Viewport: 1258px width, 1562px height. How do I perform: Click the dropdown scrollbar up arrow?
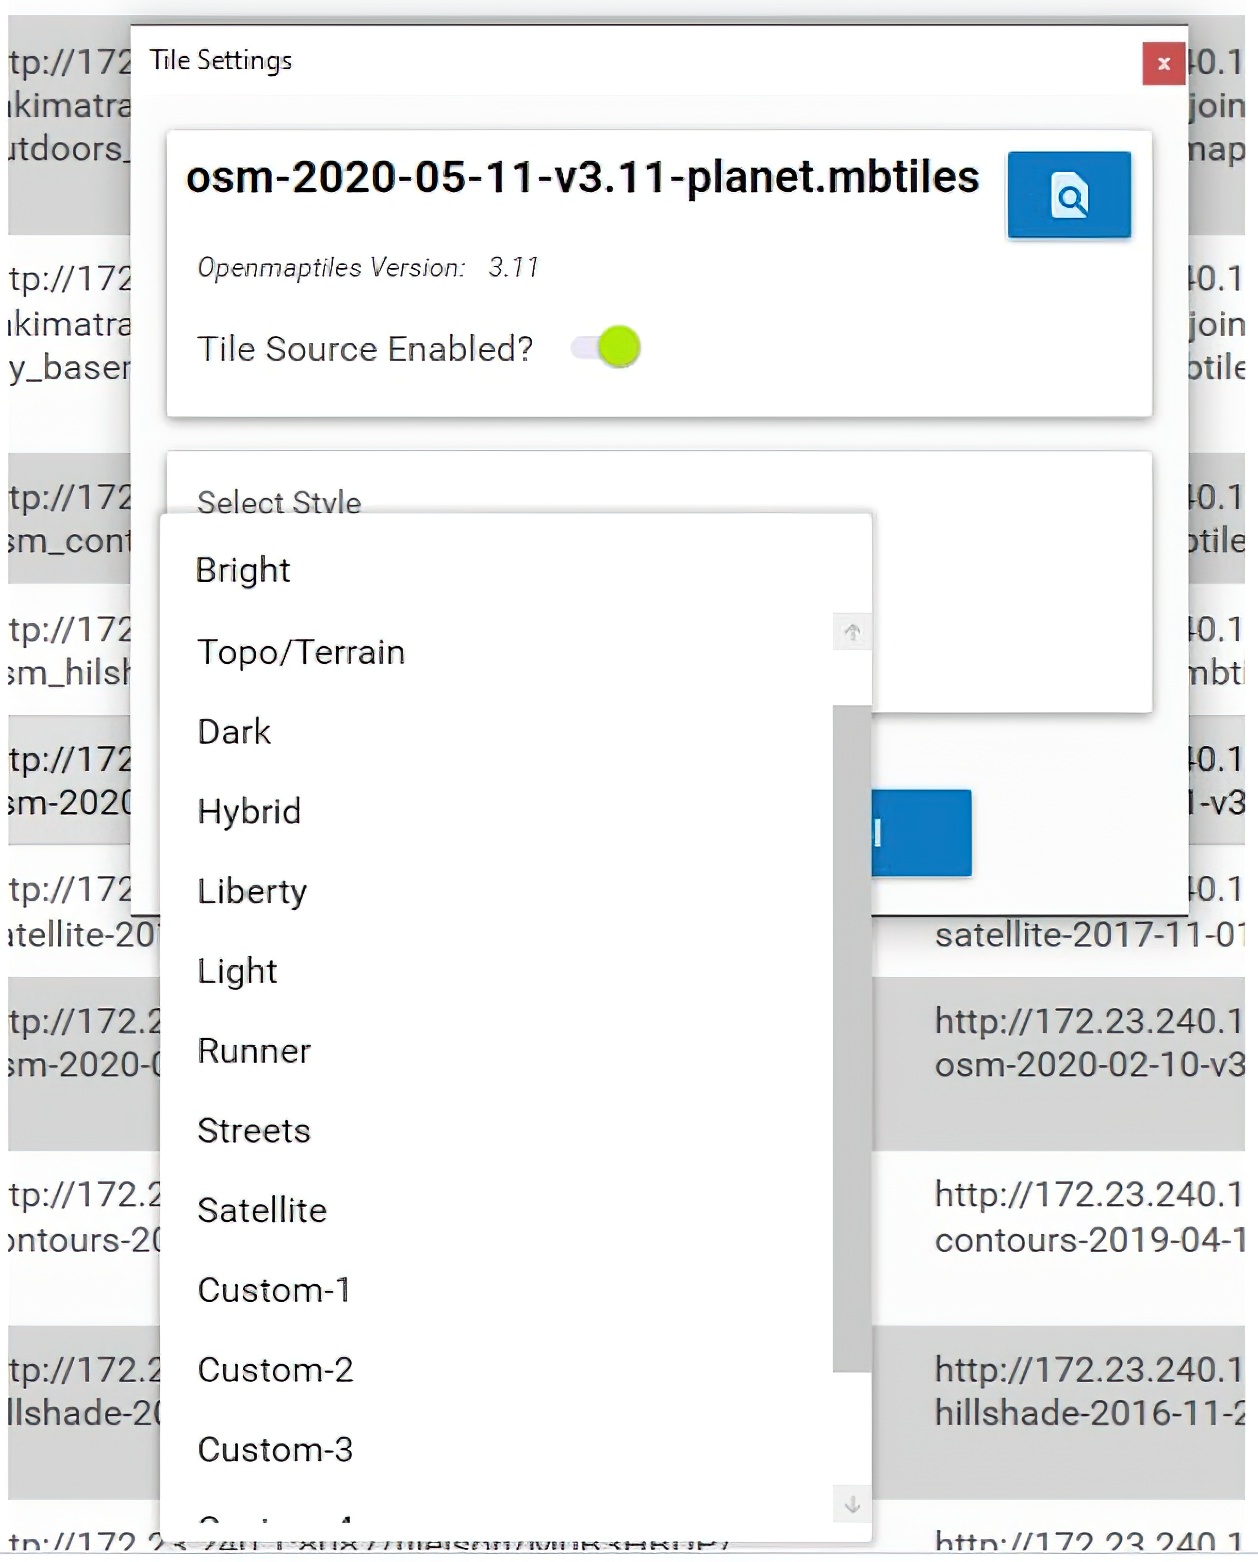coord(852,632)
